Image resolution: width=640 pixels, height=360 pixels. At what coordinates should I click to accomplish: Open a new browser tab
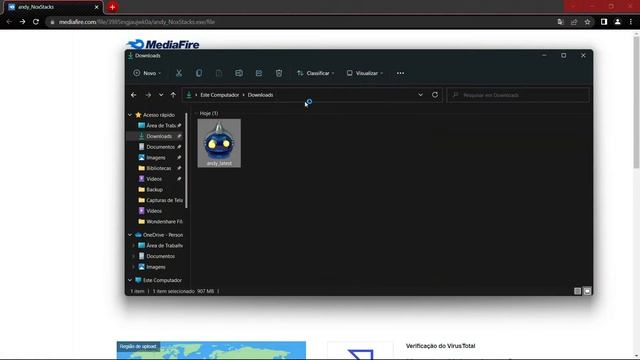tap(112, 7)
